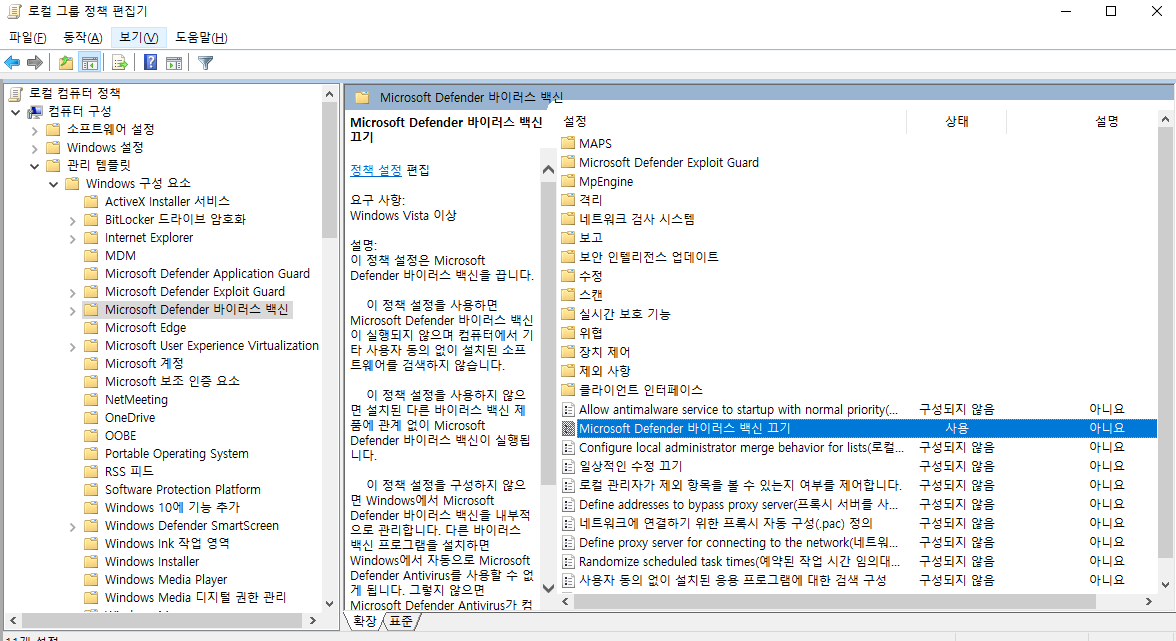Open the 보기(V) menu
Image resolution: width=1176 pixels, height=641 pixels.
click(x=138, y=37)
